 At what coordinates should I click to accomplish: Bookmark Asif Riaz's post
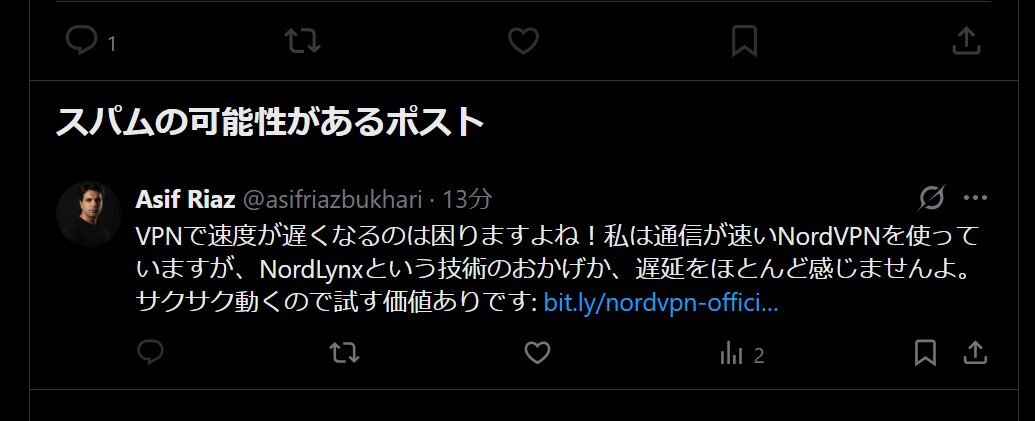click(x=925, y=353)
